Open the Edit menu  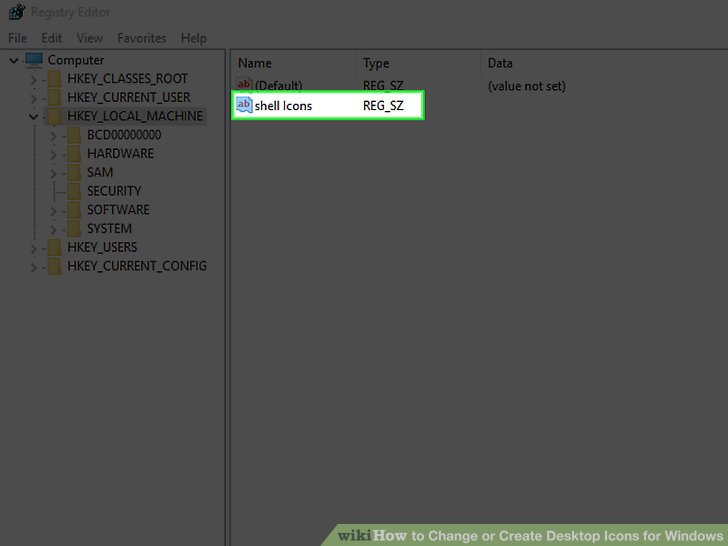click(x=52, y=38)
